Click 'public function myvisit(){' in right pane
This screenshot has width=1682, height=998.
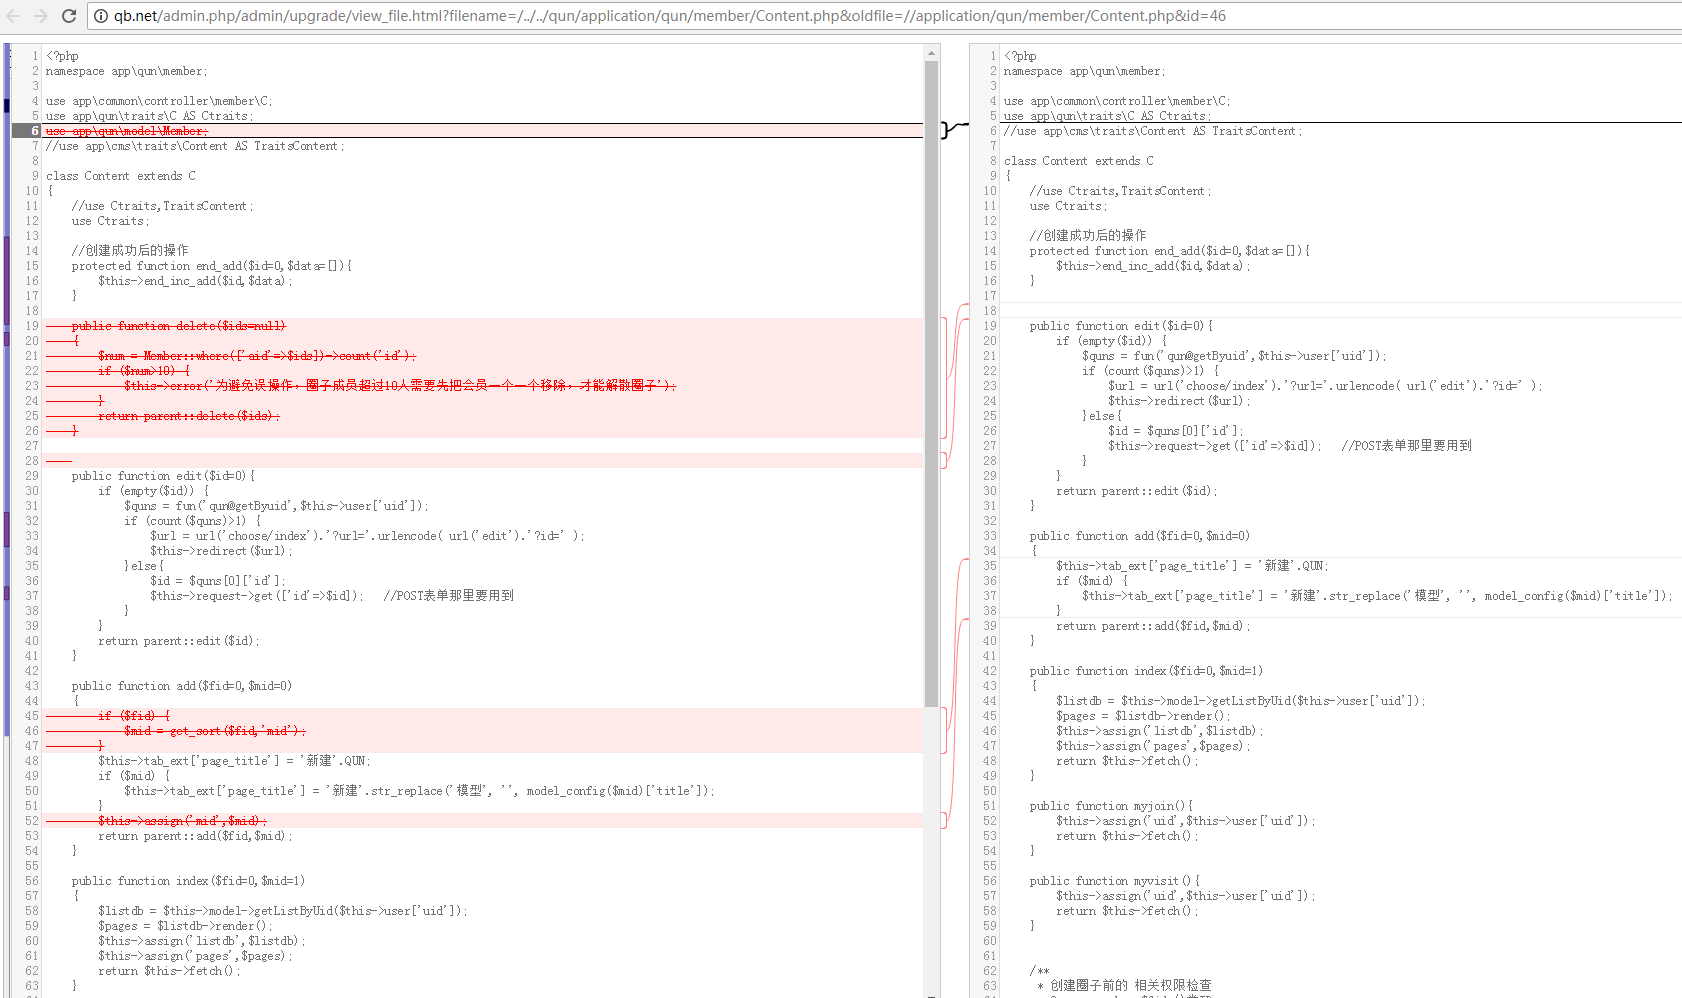pyautogui.click(x=1114, y=881)
